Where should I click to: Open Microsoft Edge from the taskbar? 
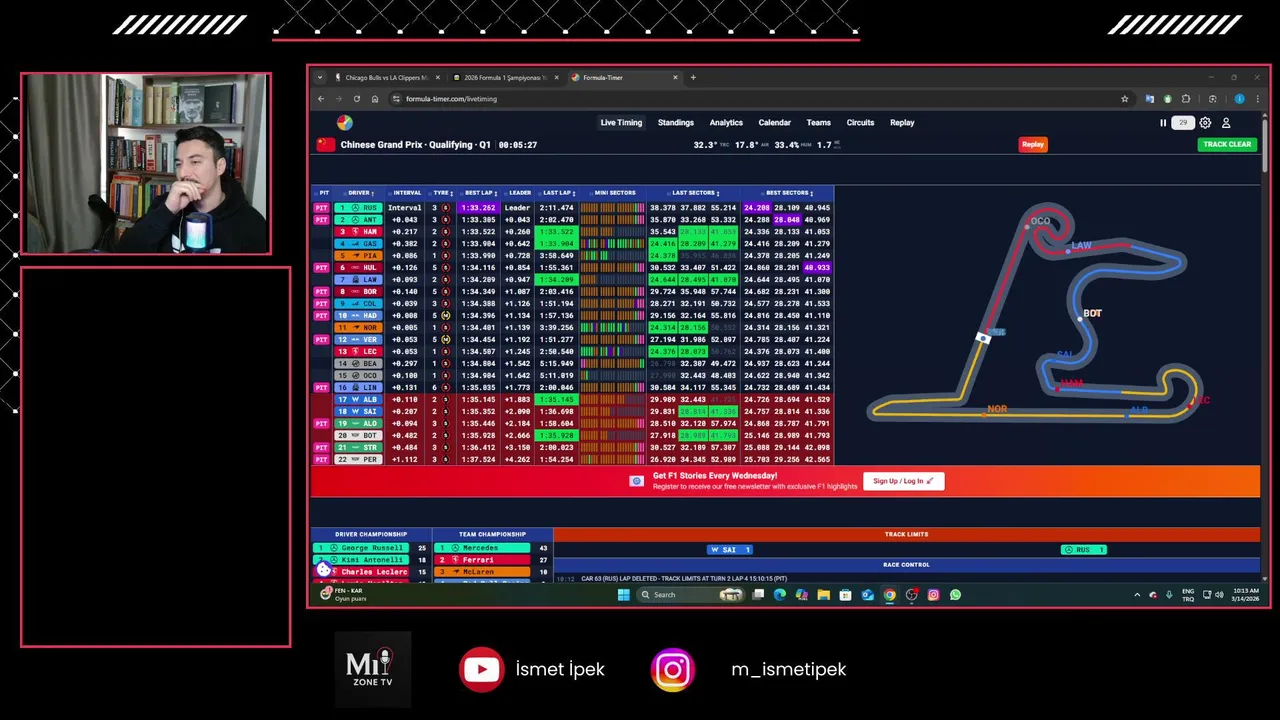coord(780,595)
